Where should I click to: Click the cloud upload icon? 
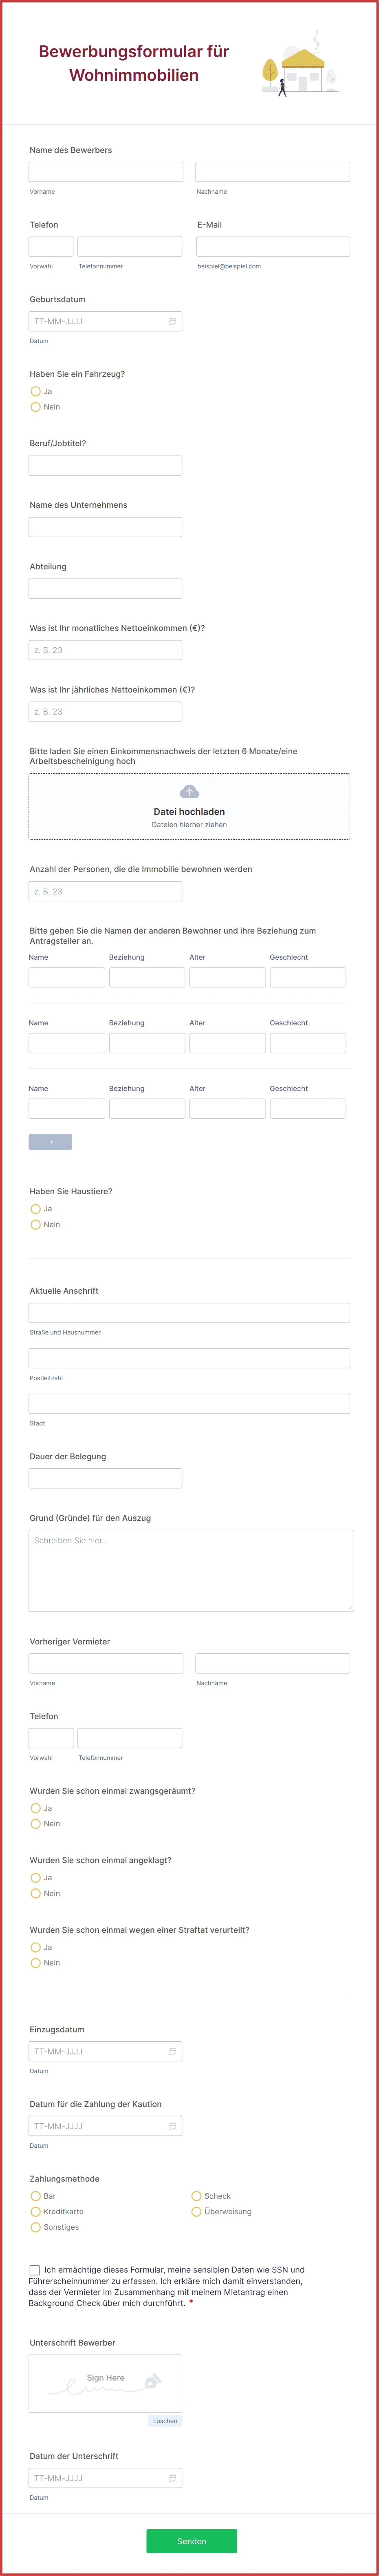189,791
